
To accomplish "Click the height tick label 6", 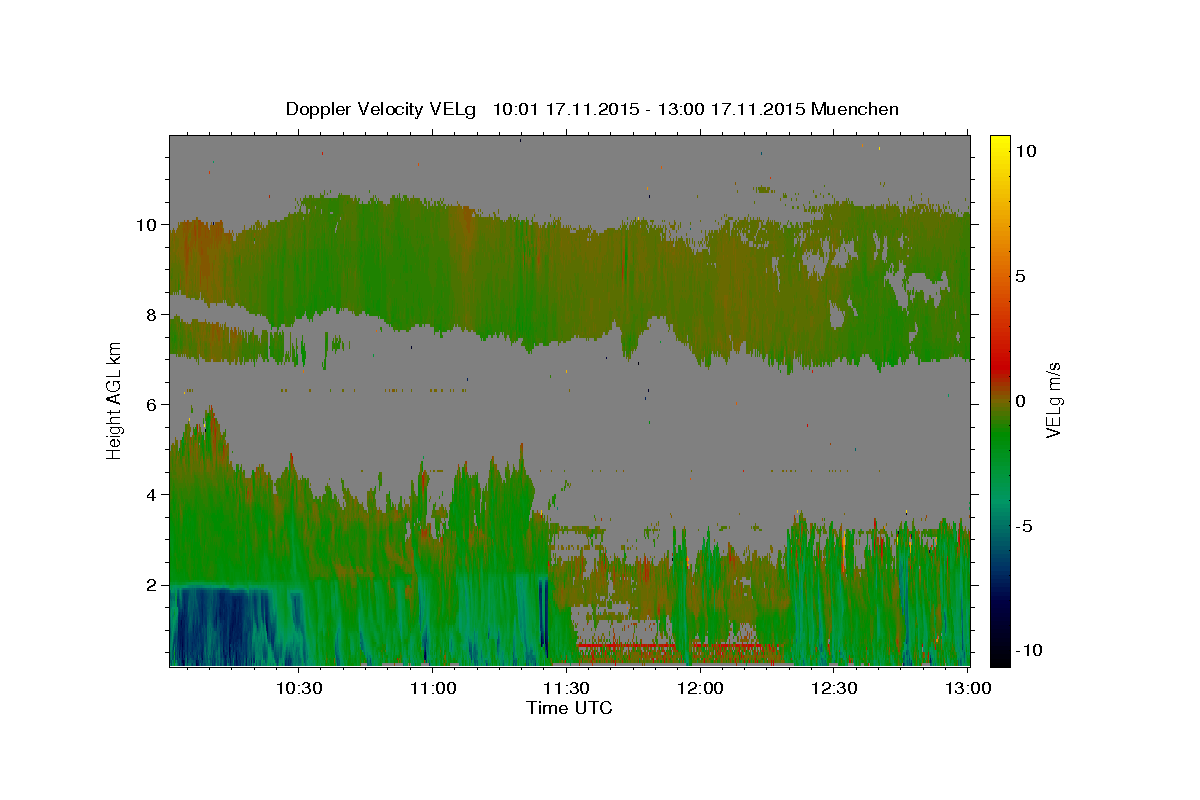I will pyautogui.click(x=153, y=405).
